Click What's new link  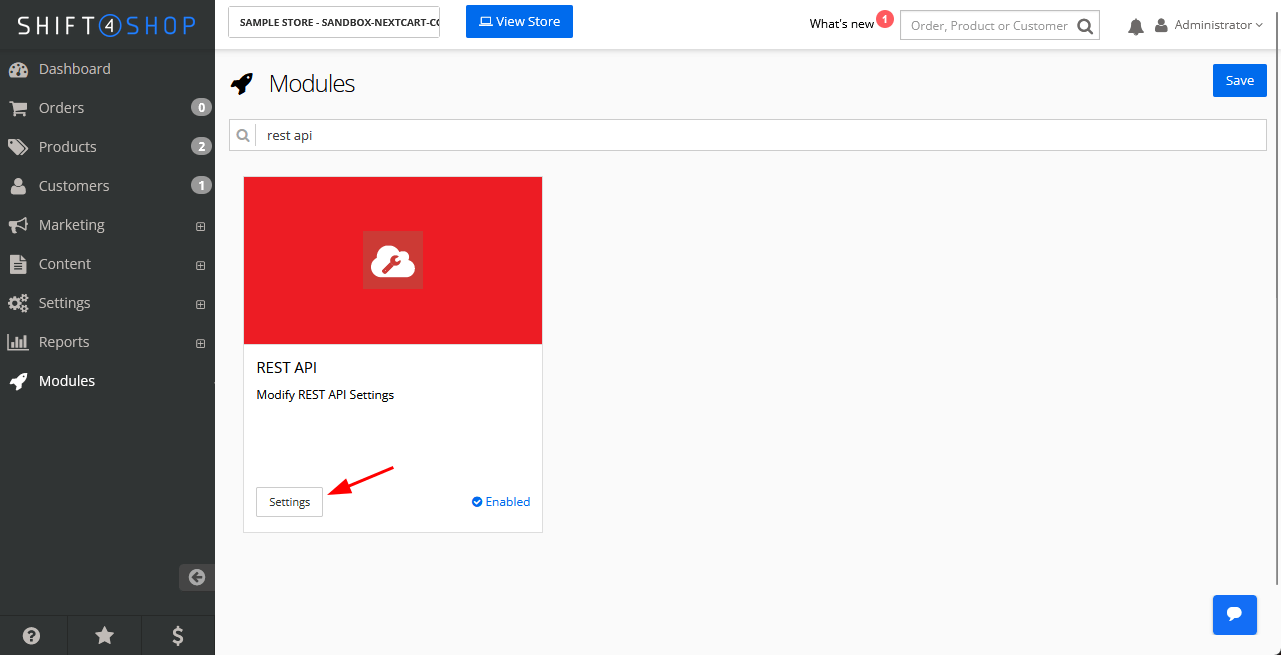[x=841, y=24]
